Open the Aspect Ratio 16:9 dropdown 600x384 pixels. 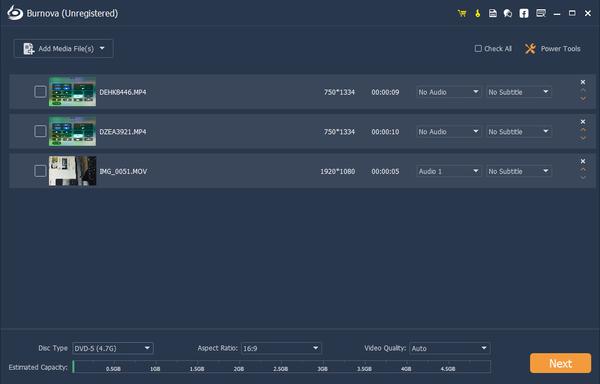point(281,348)
